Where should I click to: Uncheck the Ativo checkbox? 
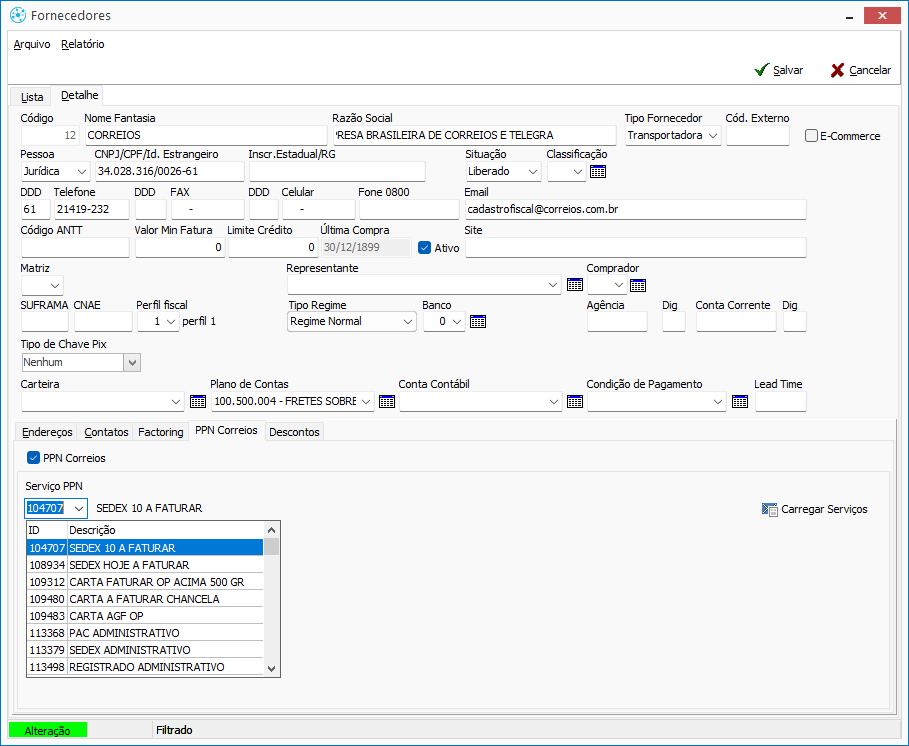click(424, 248)
